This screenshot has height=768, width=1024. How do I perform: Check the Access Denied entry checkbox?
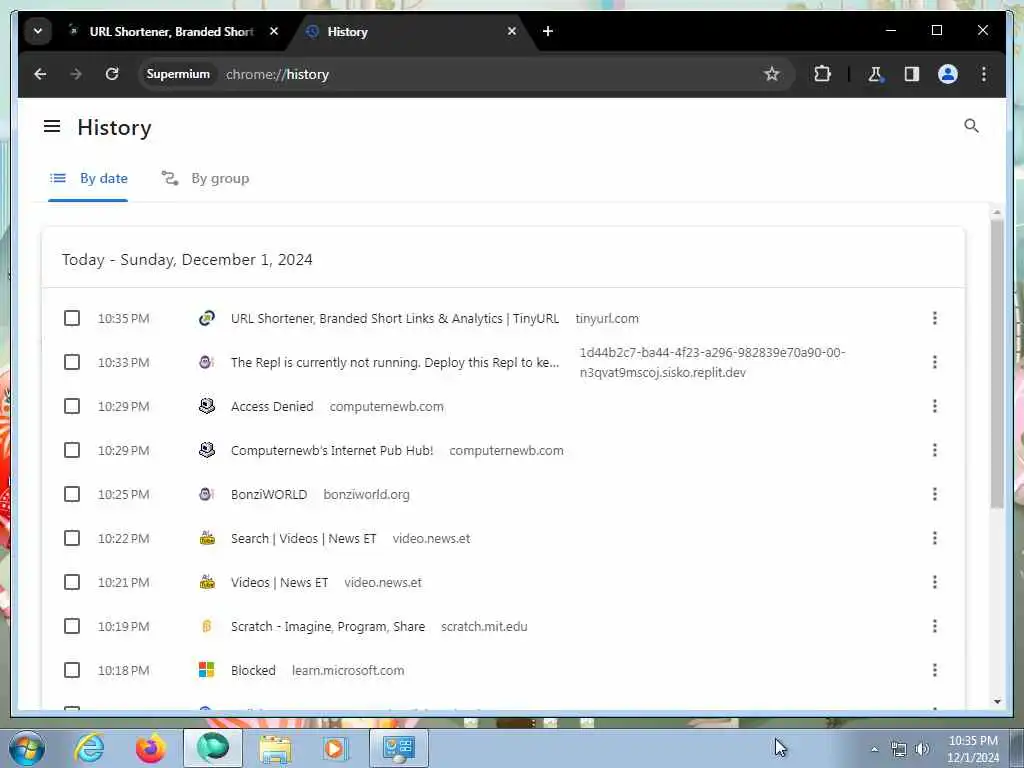(72, 406)
